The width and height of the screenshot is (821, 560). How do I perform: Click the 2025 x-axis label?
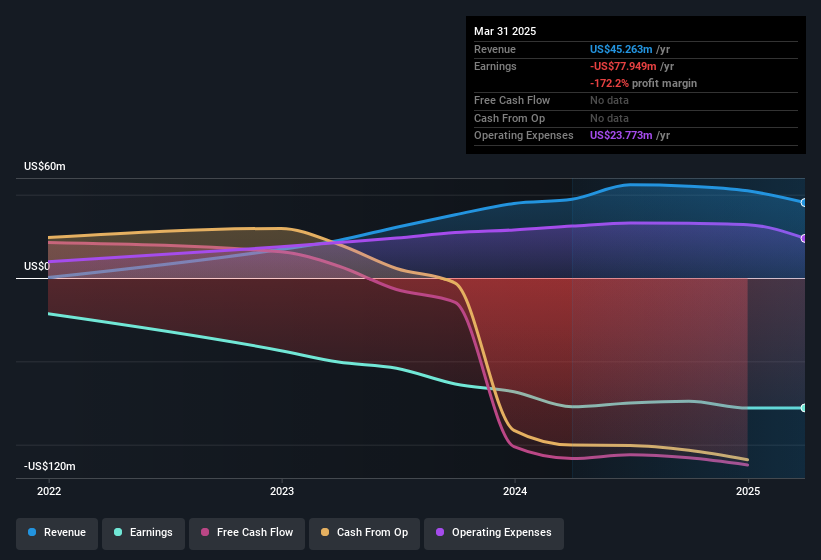(748, 491)
